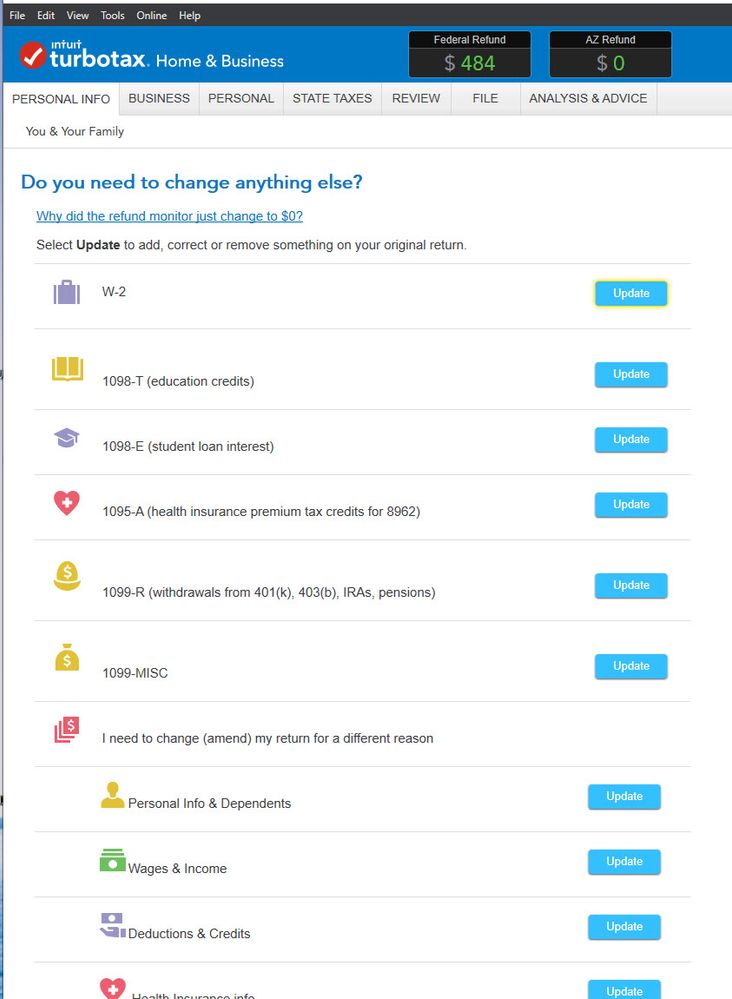Update 1099-MISC information
The height and width of the screenshot is (999, 732).
click(x=631, y=666)
